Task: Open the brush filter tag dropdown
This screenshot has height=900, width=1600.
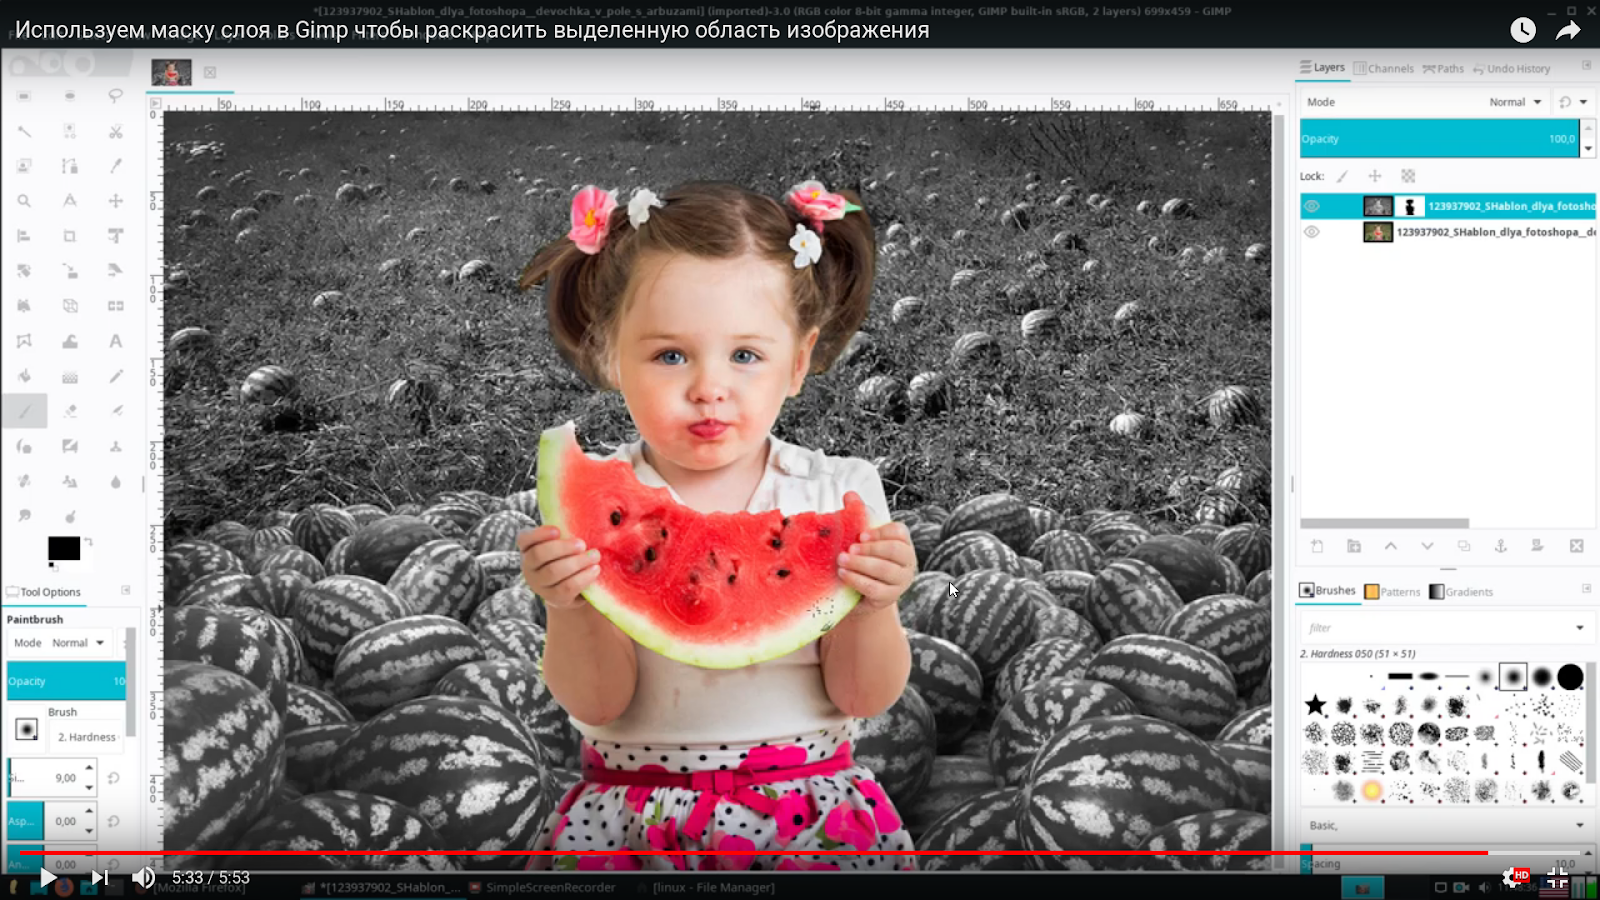Action: pos(1580,628)
